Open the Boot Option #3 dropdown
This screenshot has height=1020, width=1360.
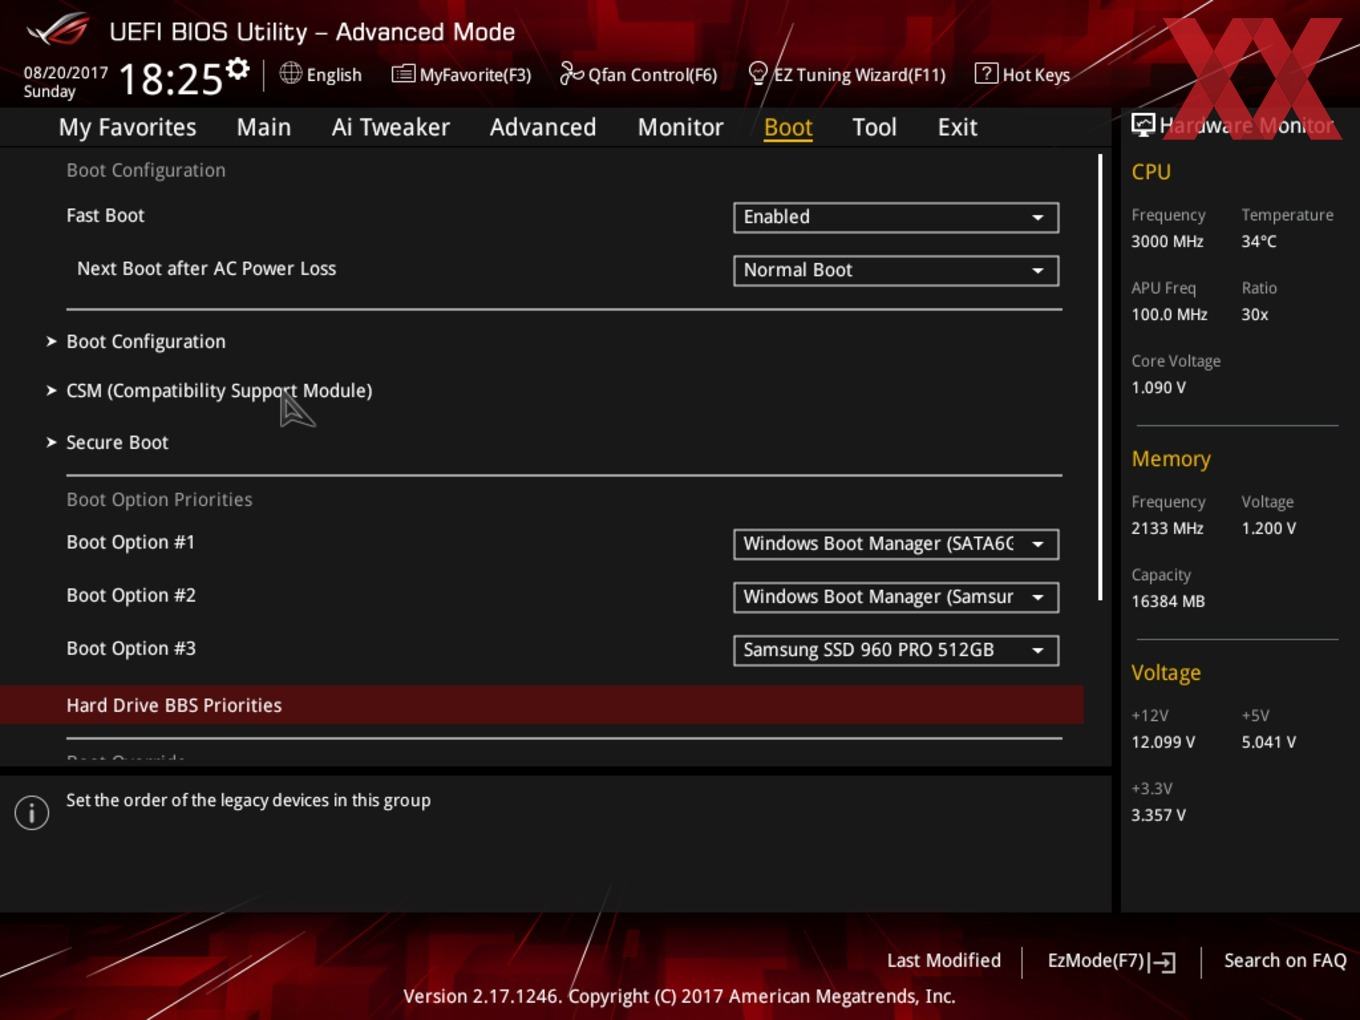pos(896,650)
